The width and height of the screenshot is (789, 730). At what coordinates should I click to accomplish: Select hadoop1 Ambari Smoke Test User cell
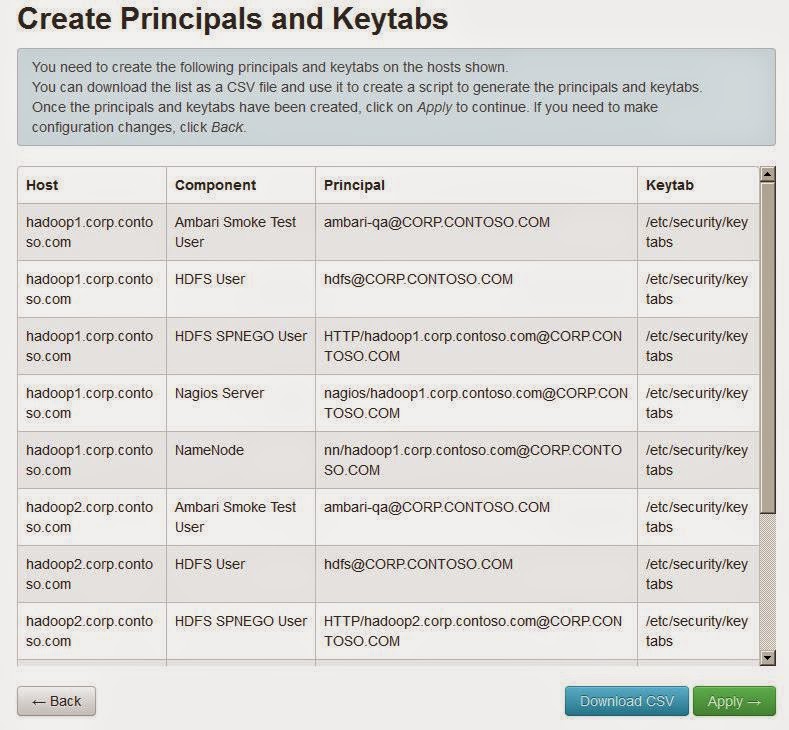pyautogui.click(x=235, y=232)
